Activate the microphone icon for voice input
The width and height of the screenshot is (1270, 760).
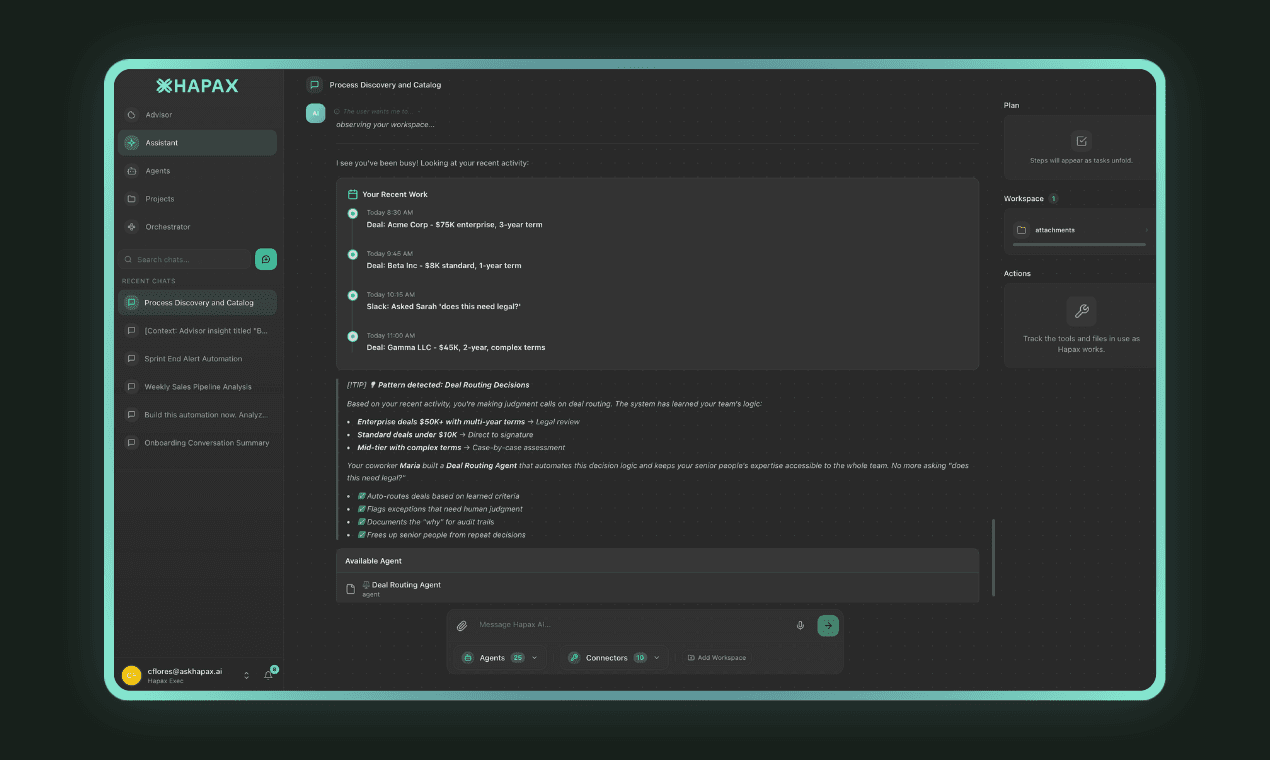(x=800, y=624)
